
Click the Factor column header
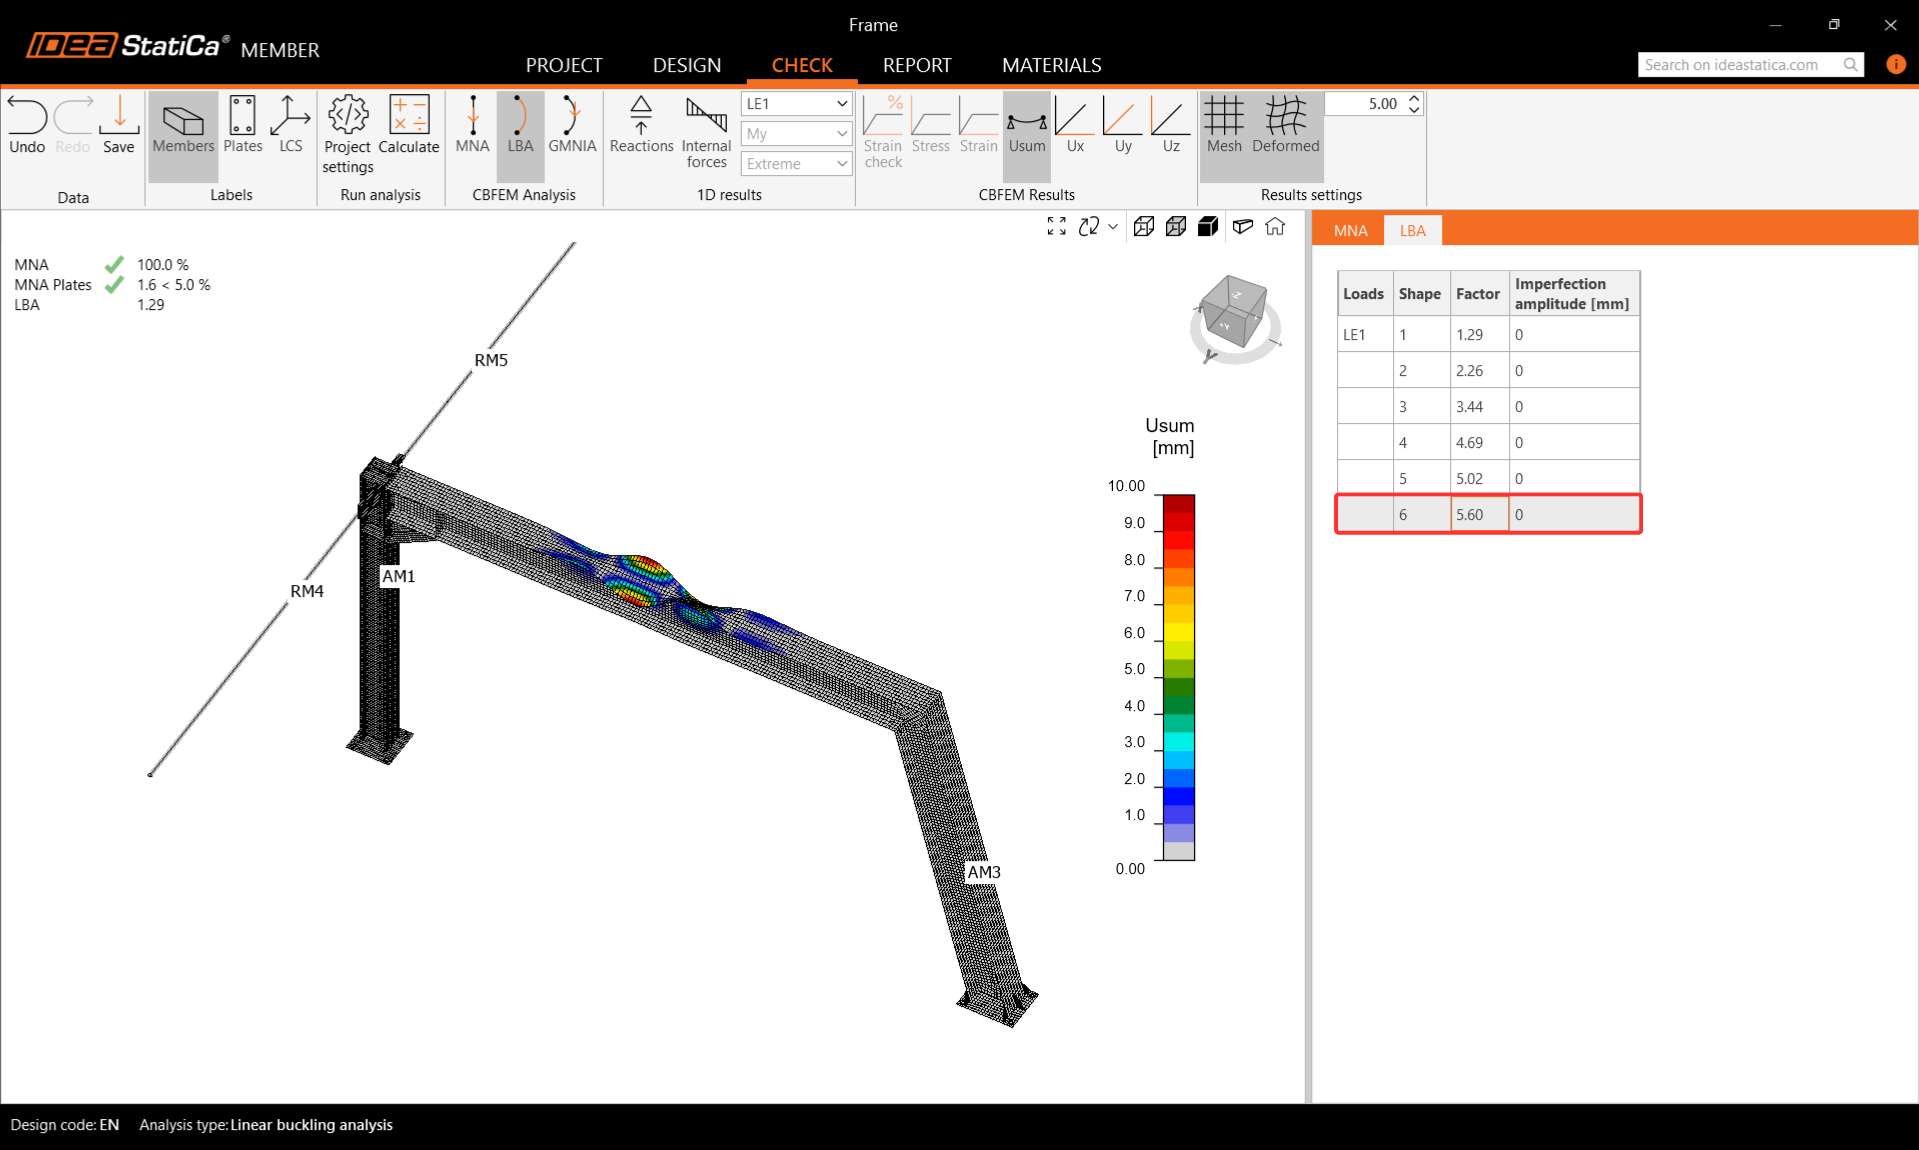(x=1478, y=294)
